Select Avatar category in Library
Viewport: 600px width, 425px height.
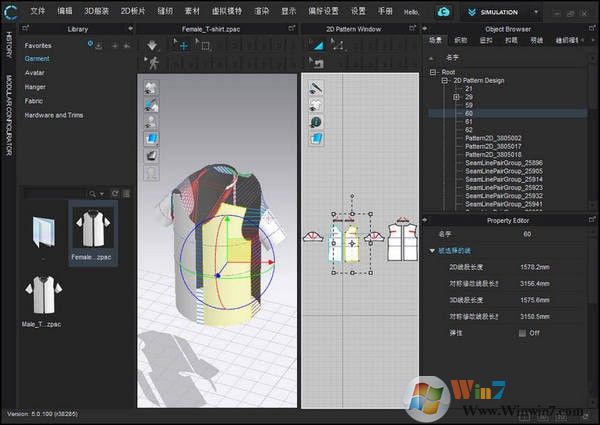[x=37, y=73]
